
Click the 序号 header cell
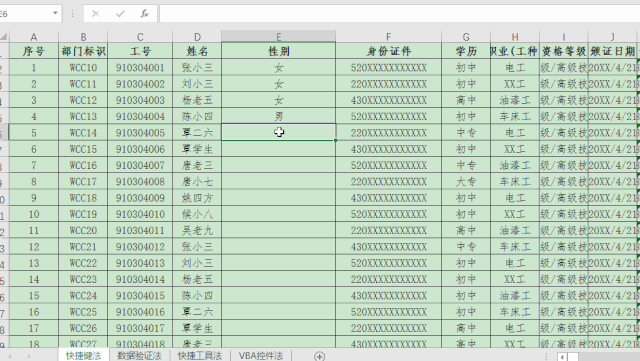pos(34,51)
